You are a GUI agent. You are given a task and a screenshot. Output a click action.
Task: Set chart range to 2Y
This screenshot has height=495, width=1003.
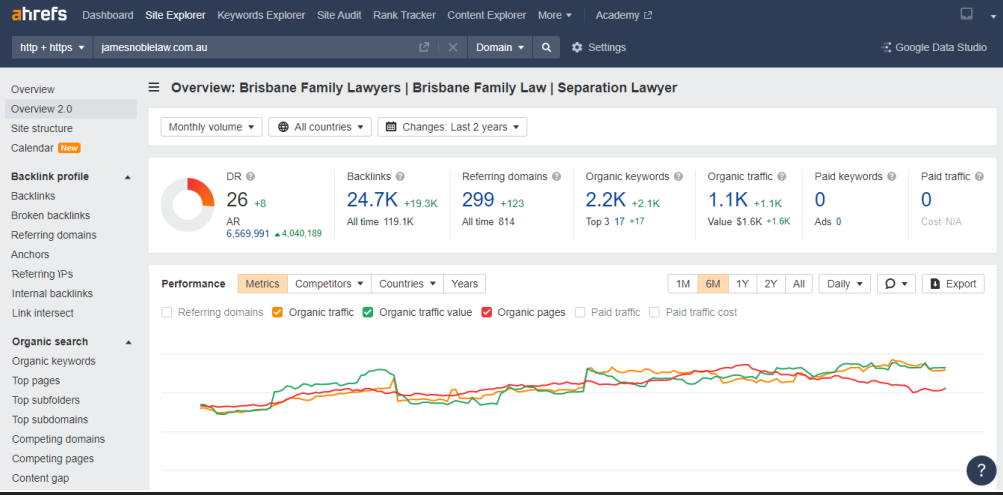tap(771, 284)
